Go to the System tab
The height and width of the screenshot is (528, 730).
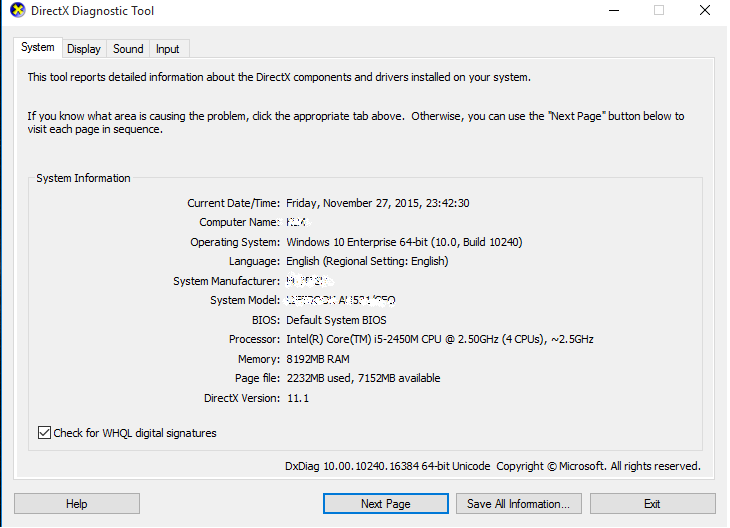38,47
